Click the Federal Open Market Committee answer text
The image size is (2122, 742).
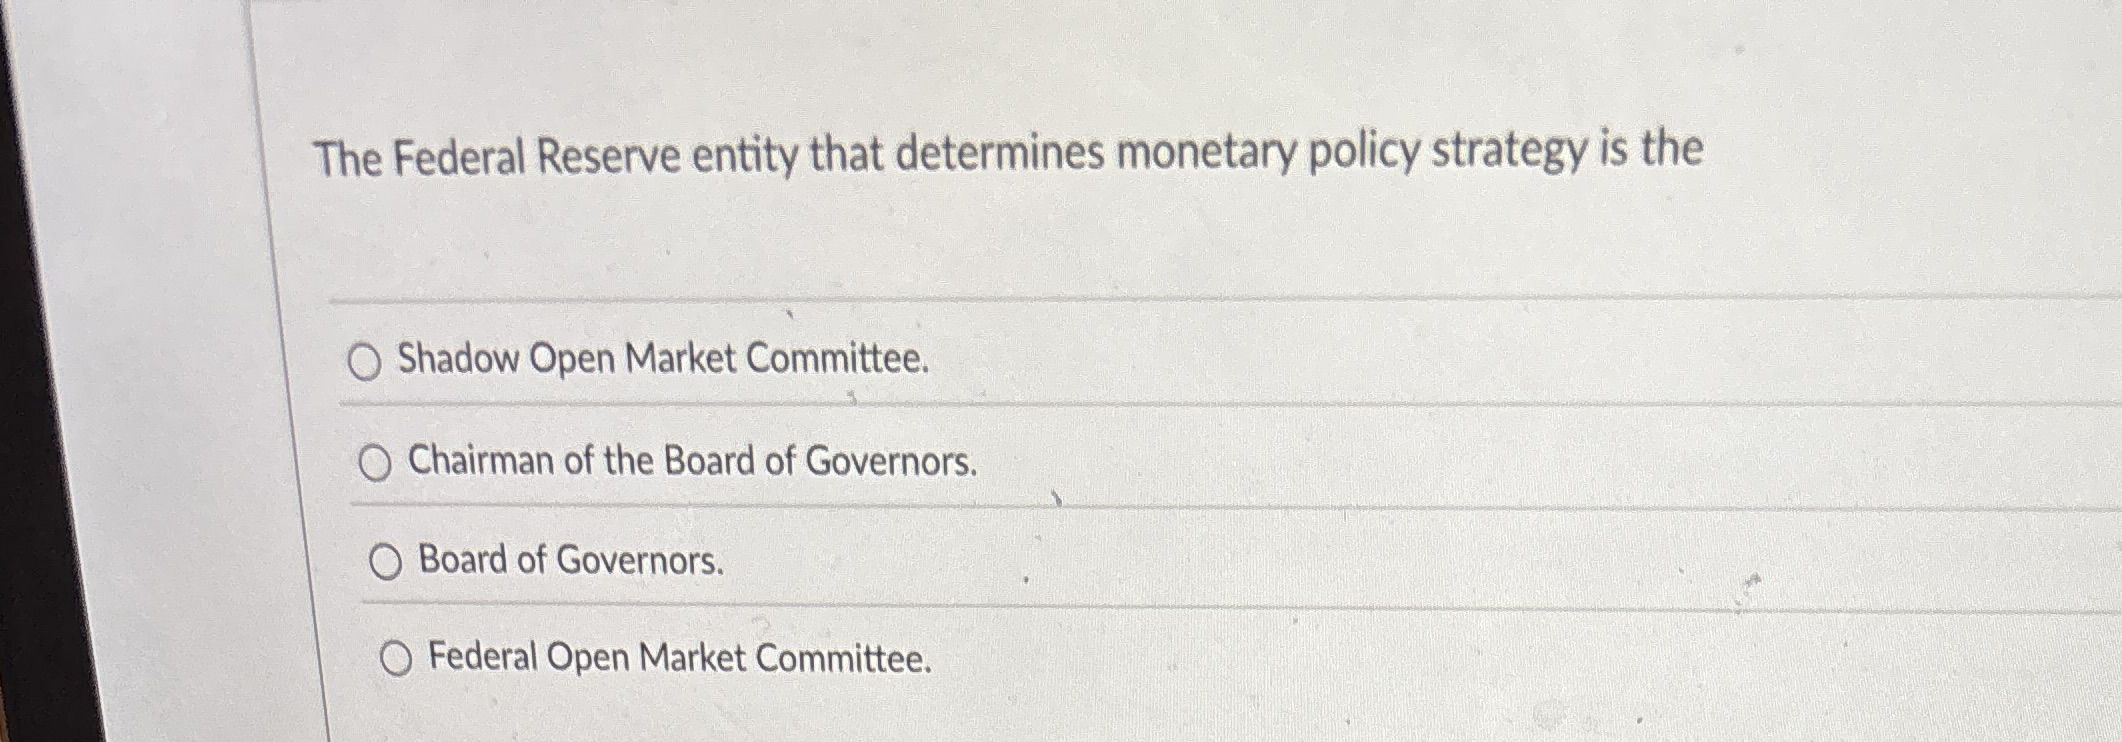tap(679, 658)
